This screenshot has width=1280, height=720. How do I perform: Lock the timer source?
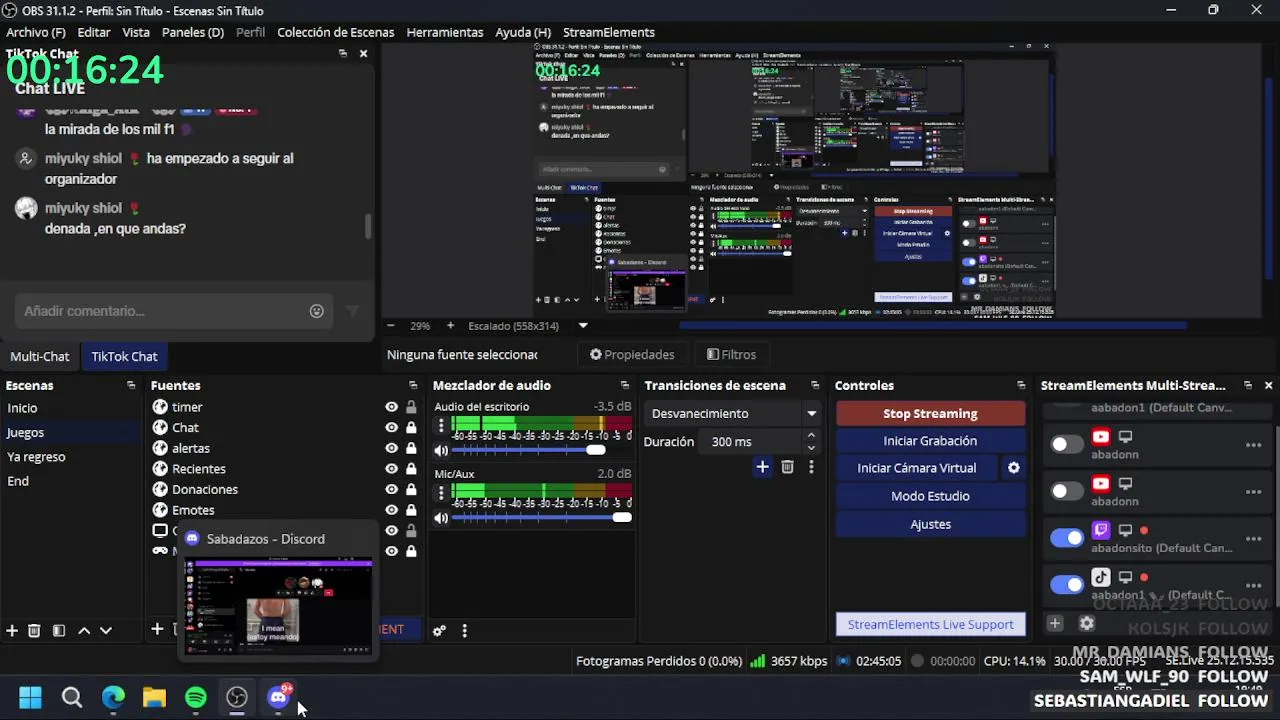411,407
